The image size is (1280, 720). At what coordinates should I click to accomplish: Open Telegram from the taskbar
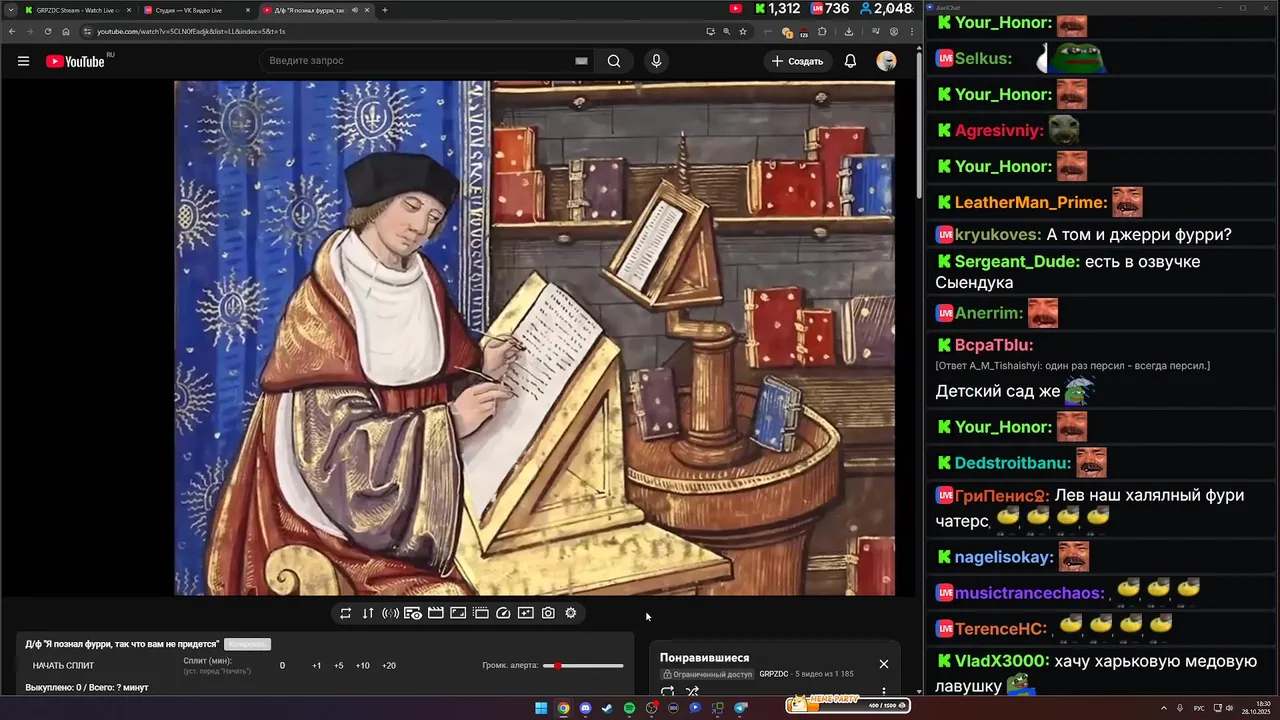click(740, 708)
